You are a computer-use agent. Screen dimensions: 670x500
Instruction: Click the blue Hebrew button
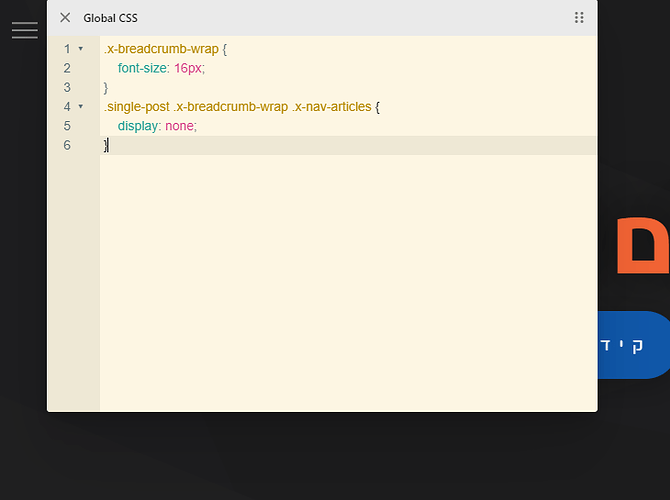632,345
